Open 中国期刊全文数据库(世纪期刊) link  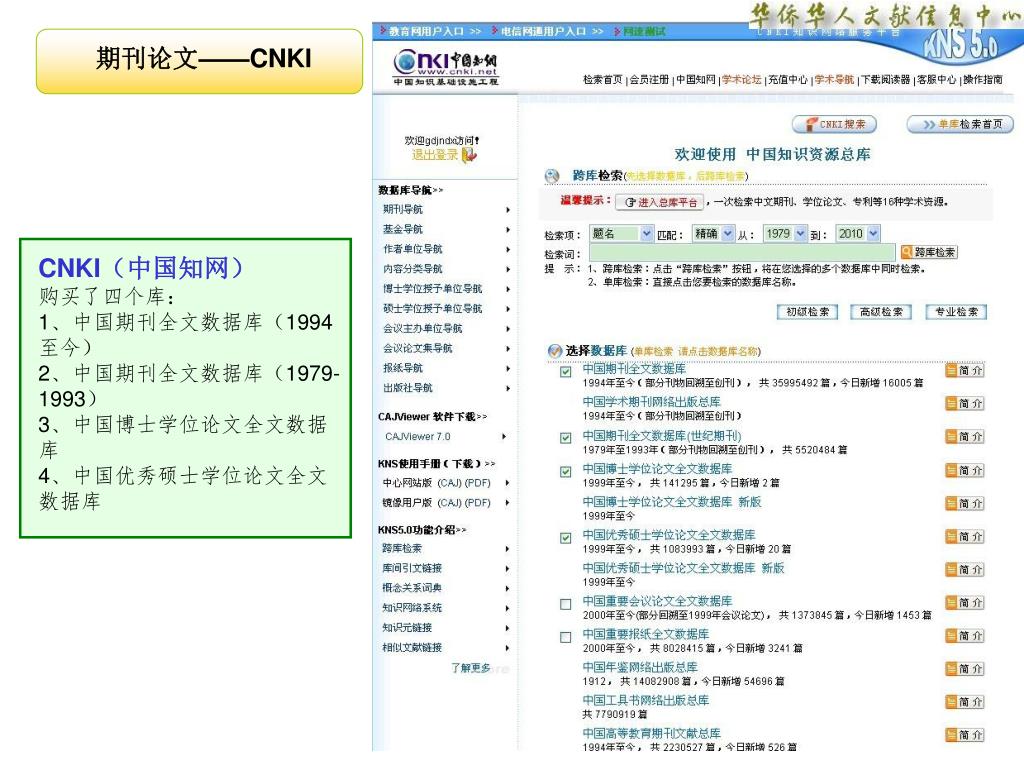662,436
